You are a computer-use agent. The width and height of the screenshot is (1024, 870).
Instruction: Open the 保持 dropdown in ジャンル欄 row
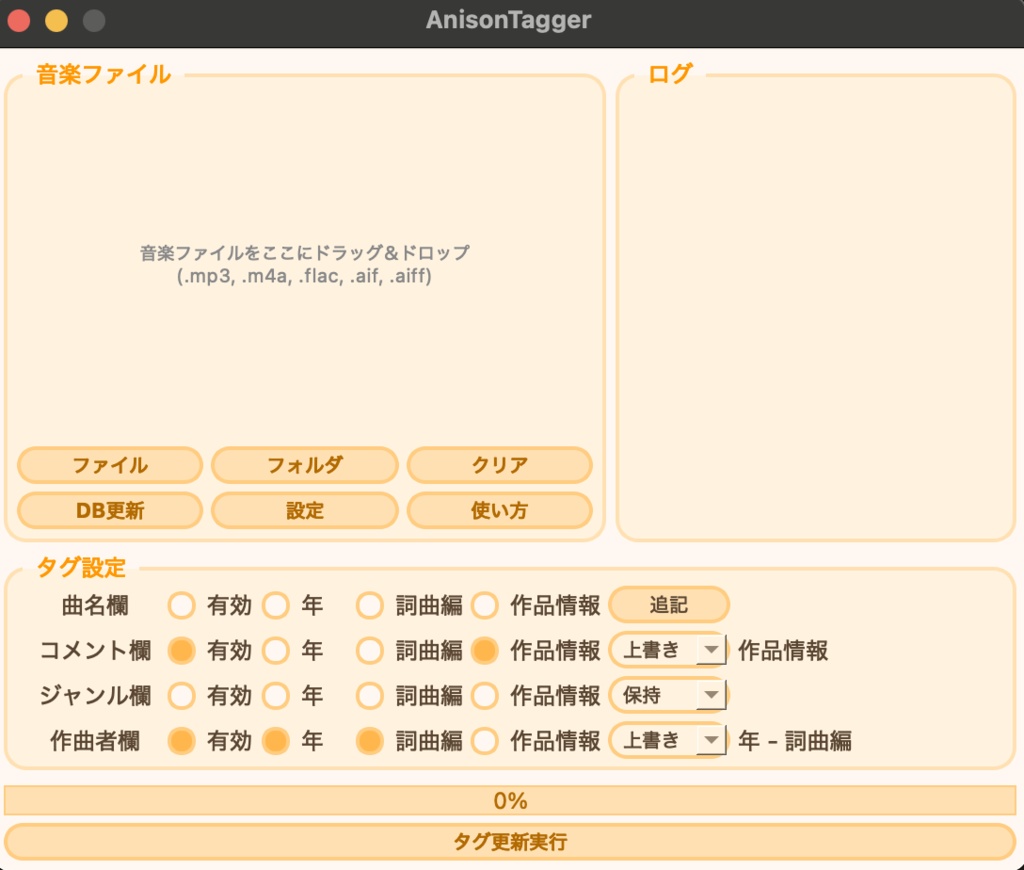pos(668,695)
